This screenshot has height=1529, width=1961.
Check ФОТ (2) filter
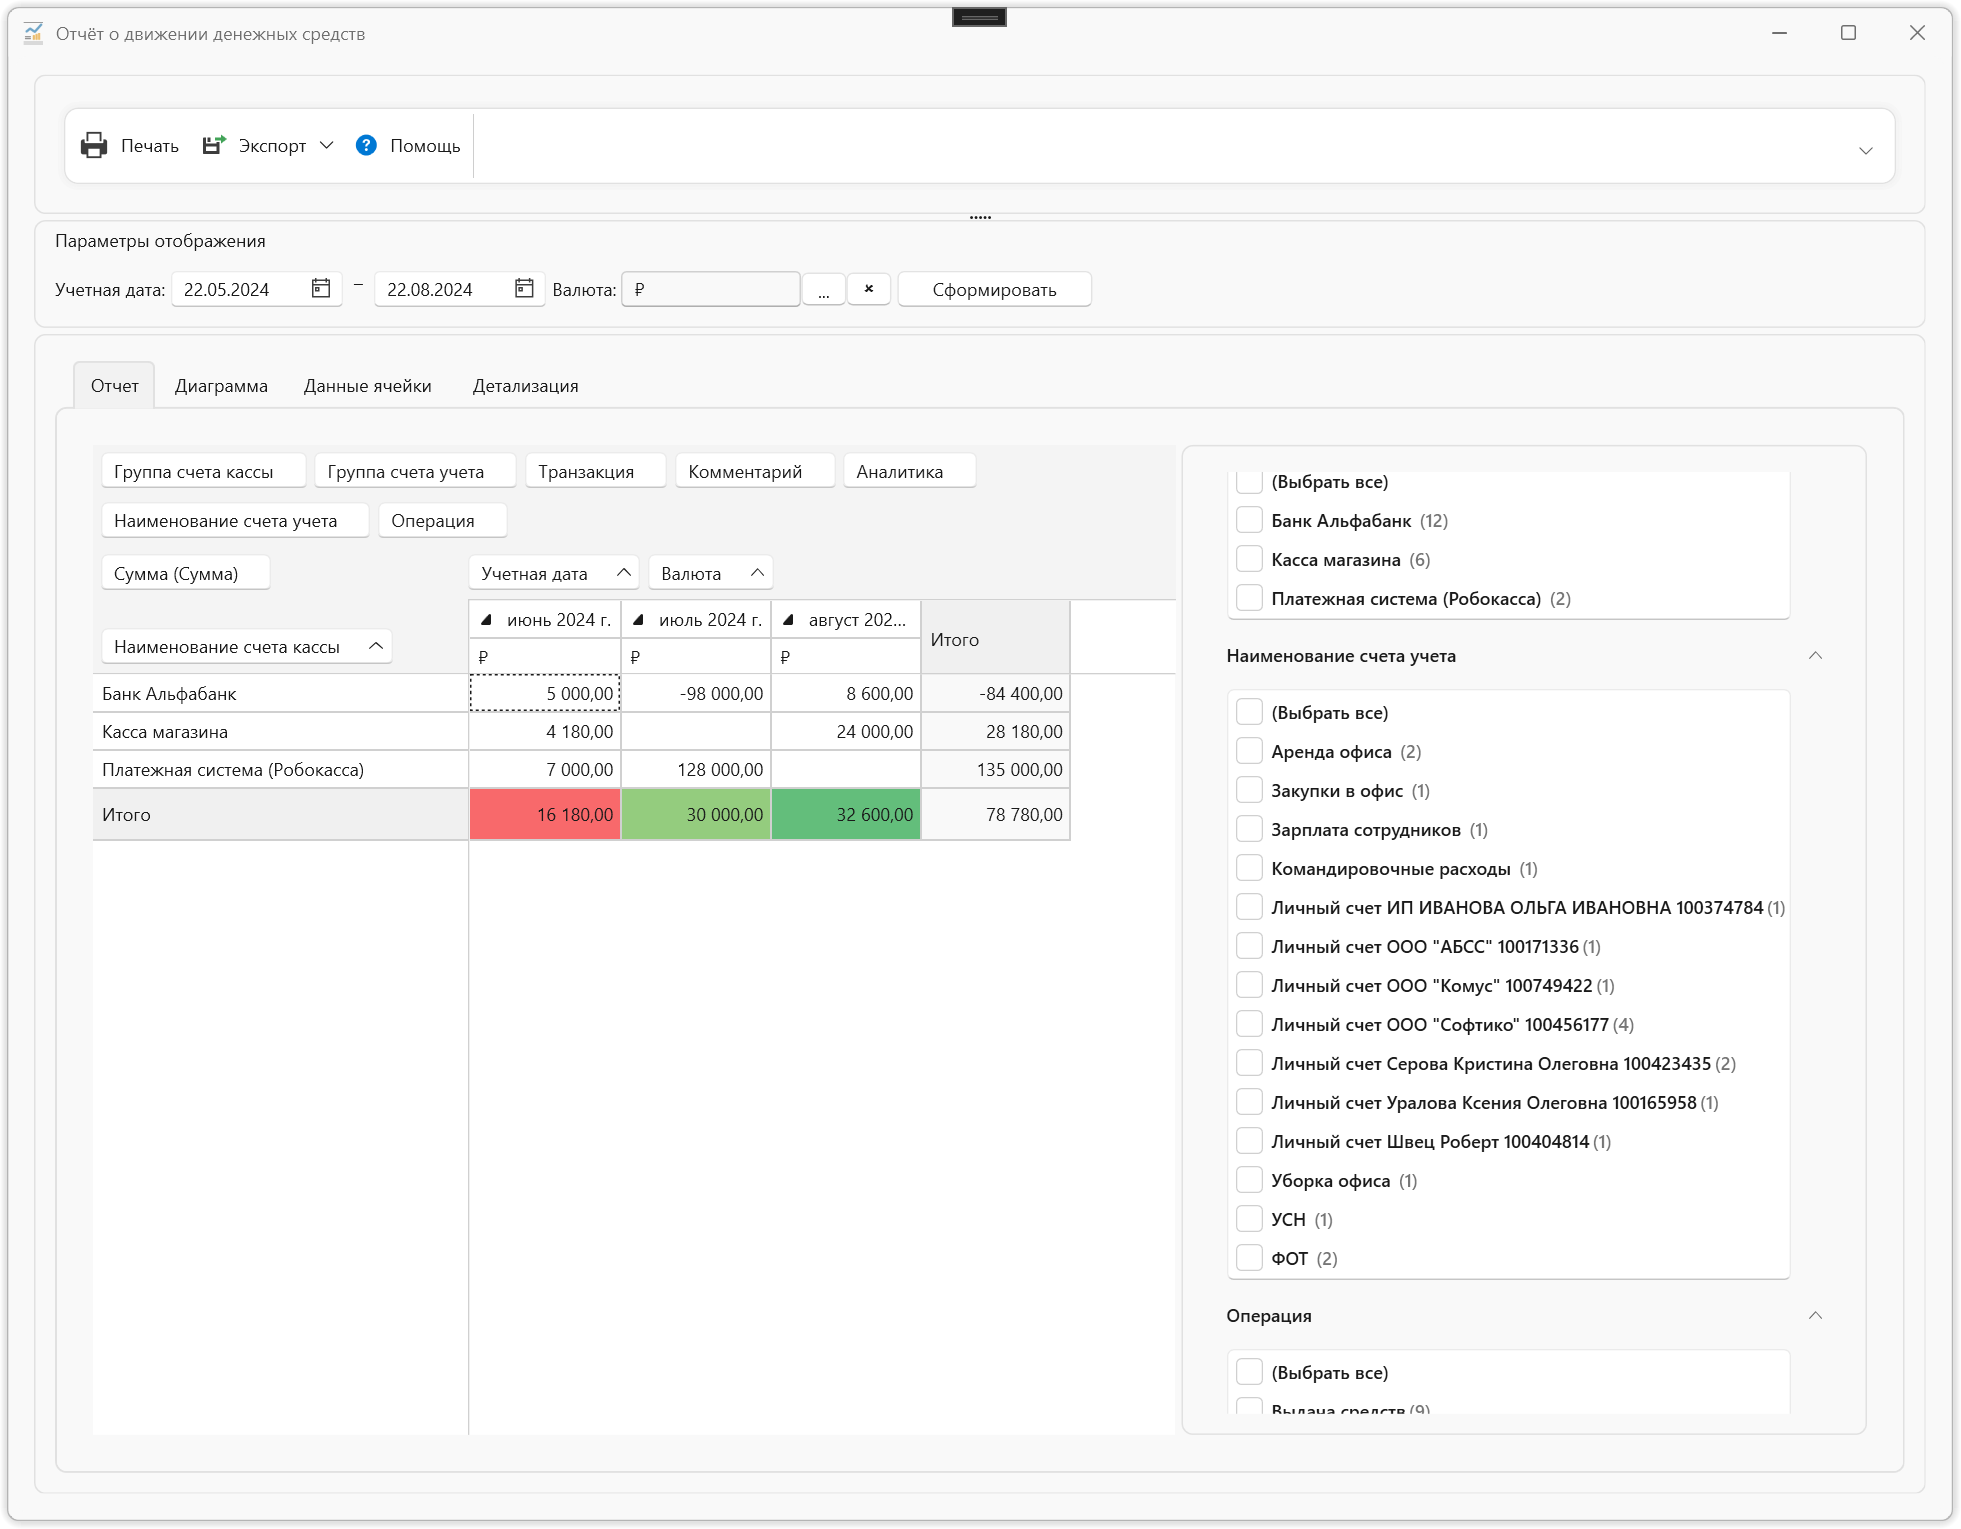coord(1249,1258)
